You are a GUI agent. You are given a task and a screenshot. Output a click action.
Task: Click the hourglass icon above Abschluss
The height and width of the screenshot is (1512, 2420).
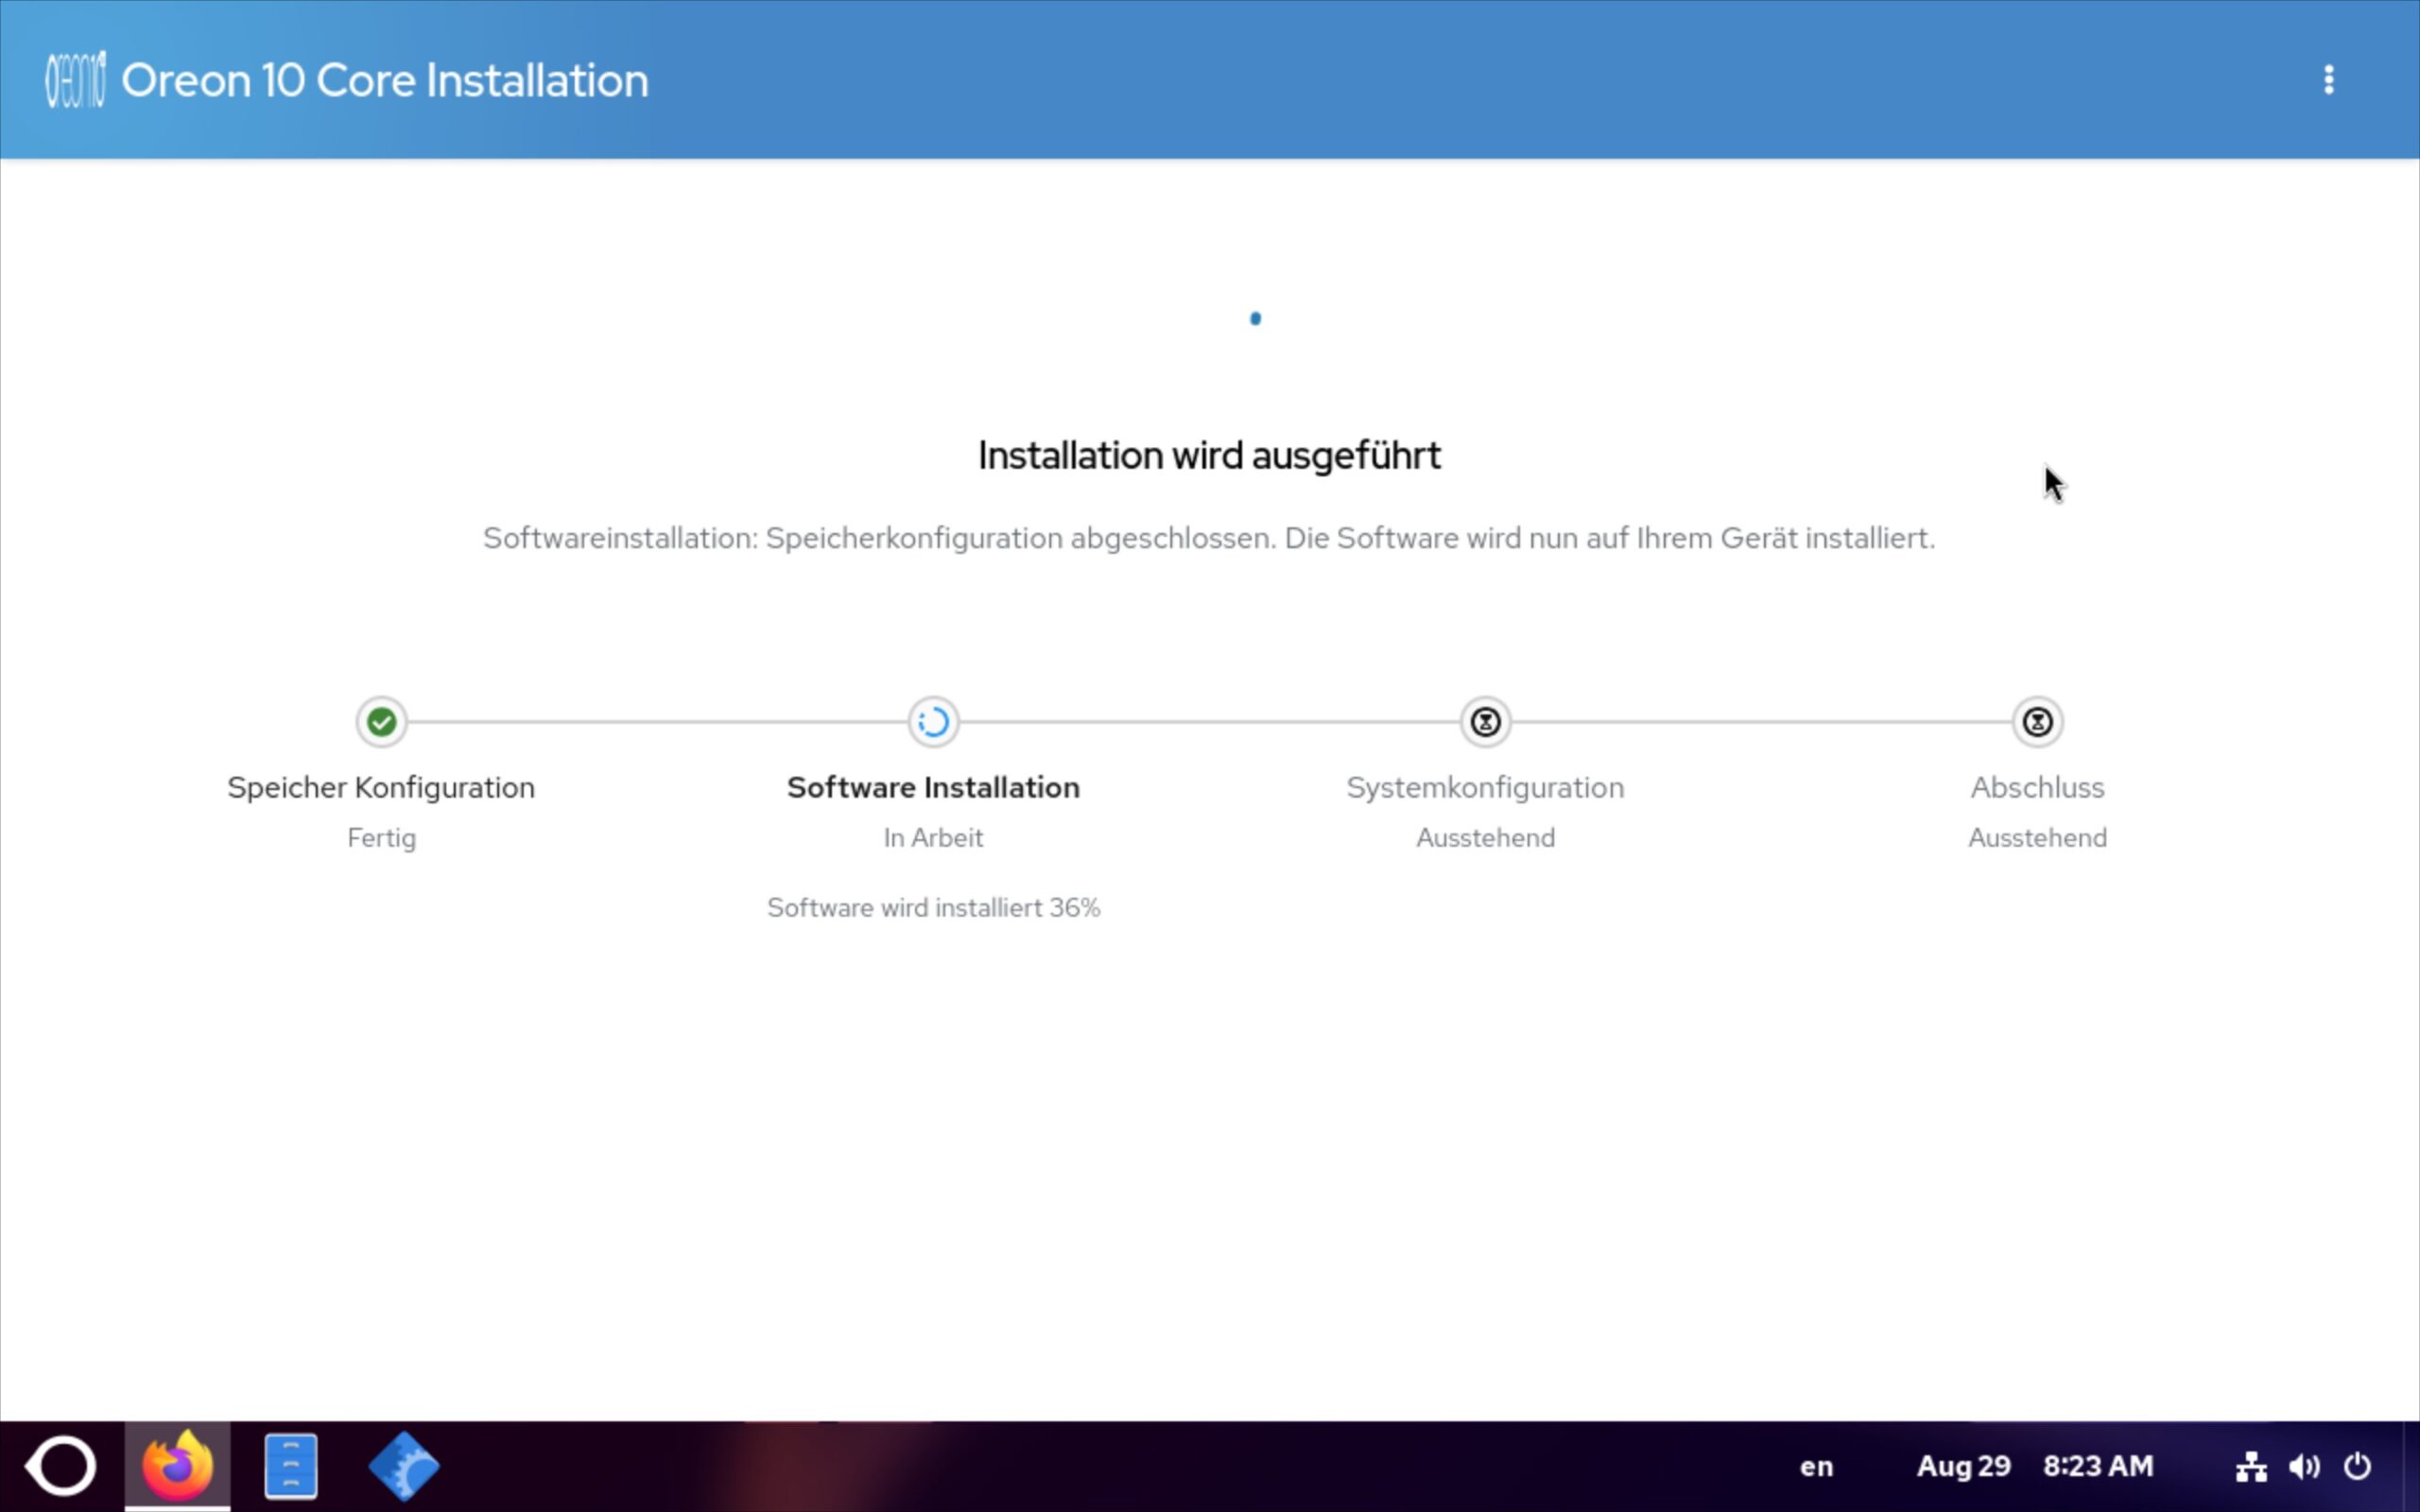click(x=2037, y=721)
